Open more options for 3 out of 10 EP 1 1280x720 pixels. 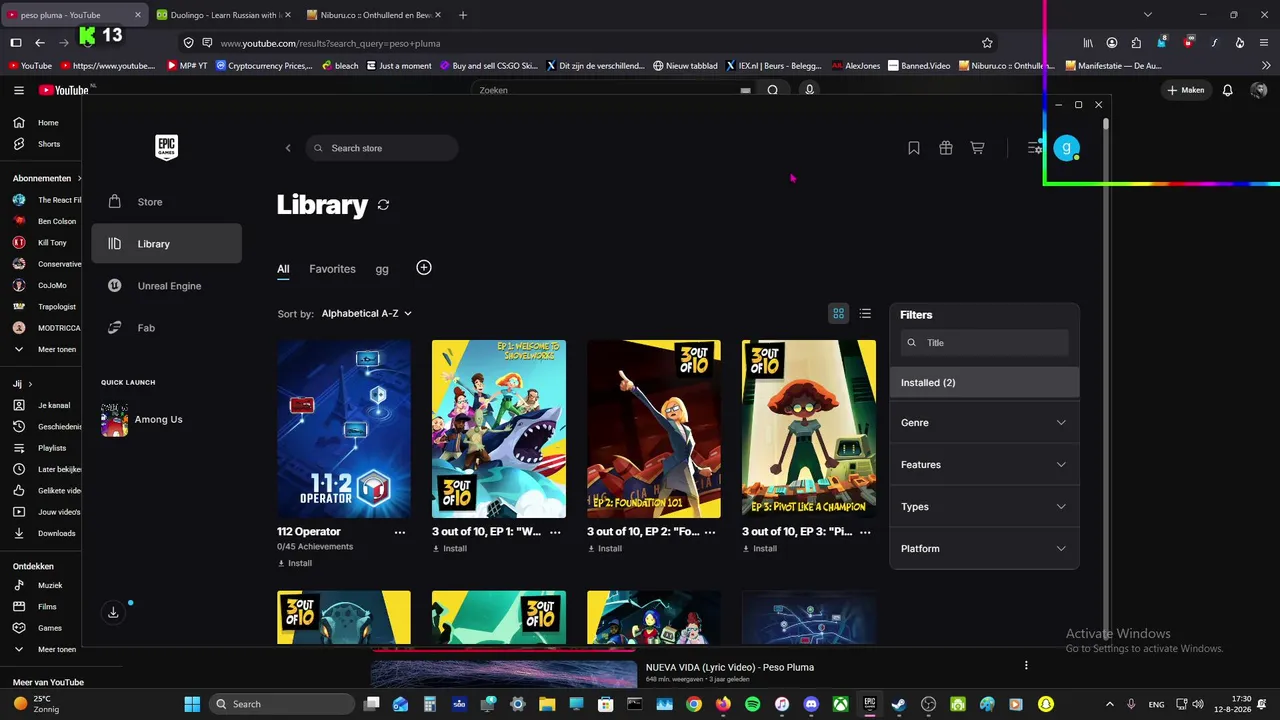(x=555, y=532)
